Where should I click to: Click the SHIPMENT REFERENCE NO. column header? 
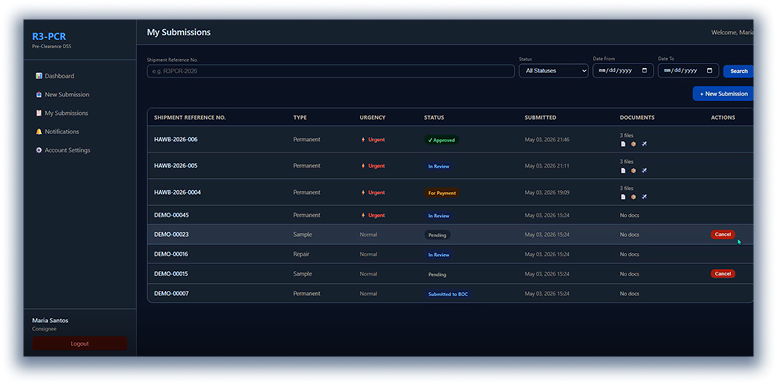coord(190,117)
